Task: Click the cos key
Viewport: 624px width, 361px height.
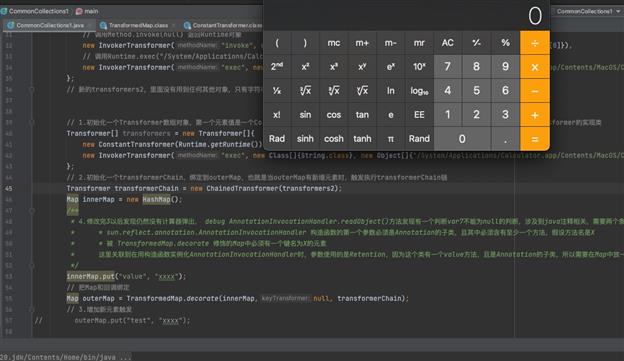Action: tap(334, 115)
